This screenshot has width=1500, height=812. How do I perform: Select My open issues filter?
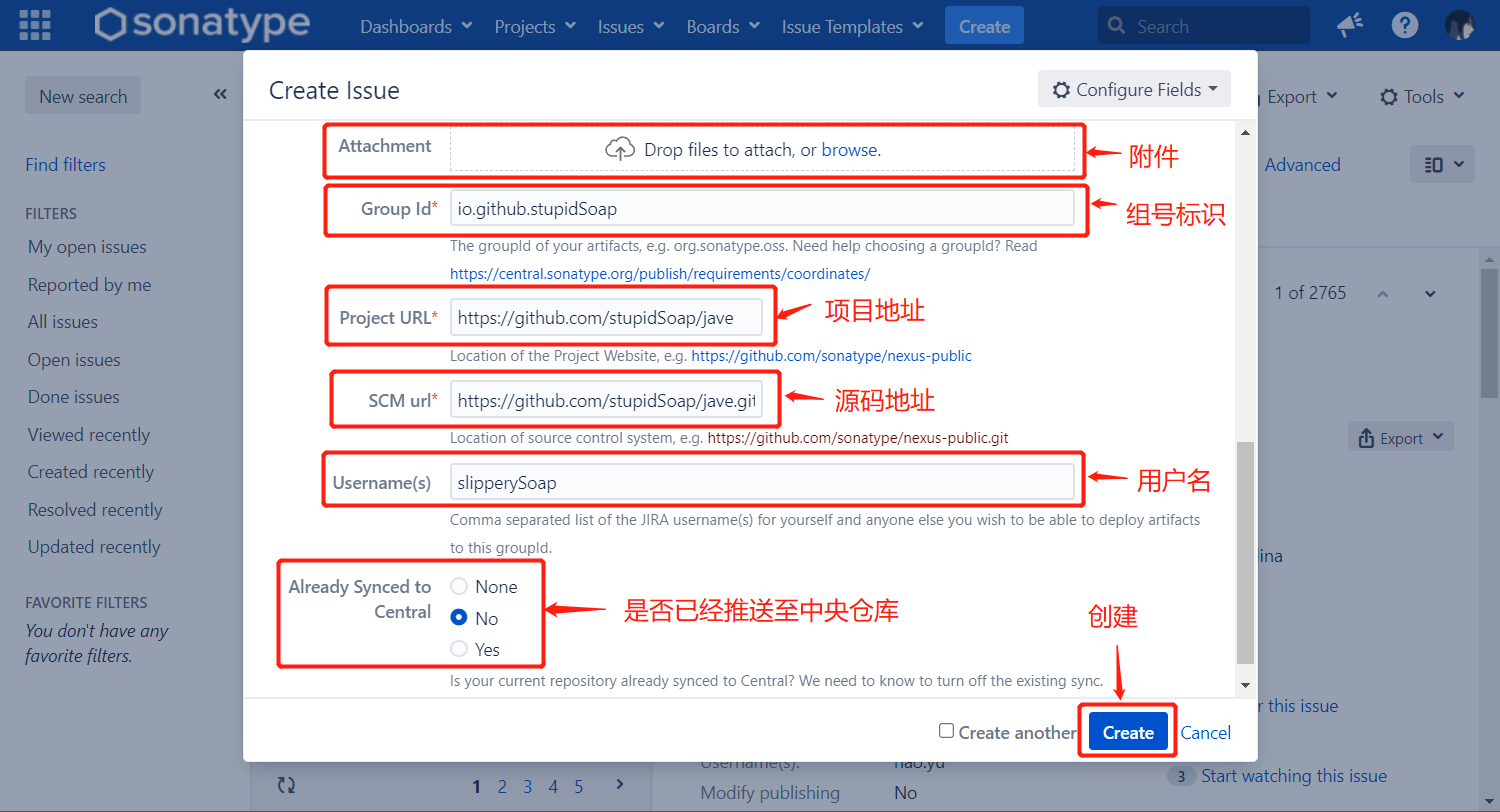pyautogui.click(x=87, y=247)
